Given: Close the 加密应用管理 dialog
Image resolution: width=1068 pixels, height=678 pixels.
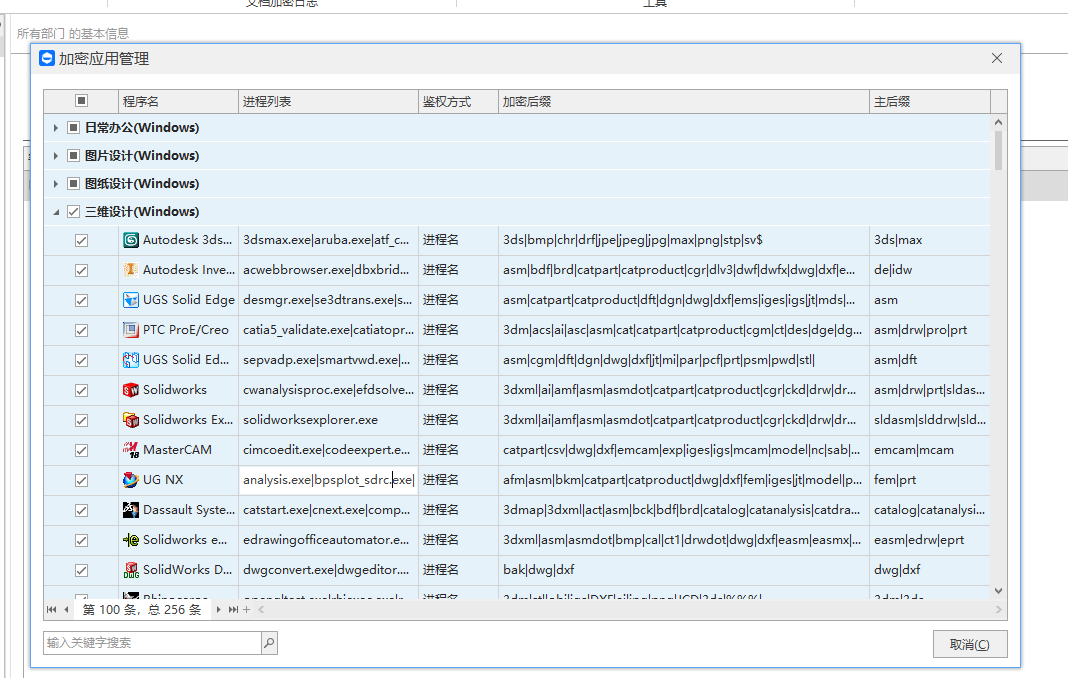Looking at the screenshot, I should click(x=996, y=59).
